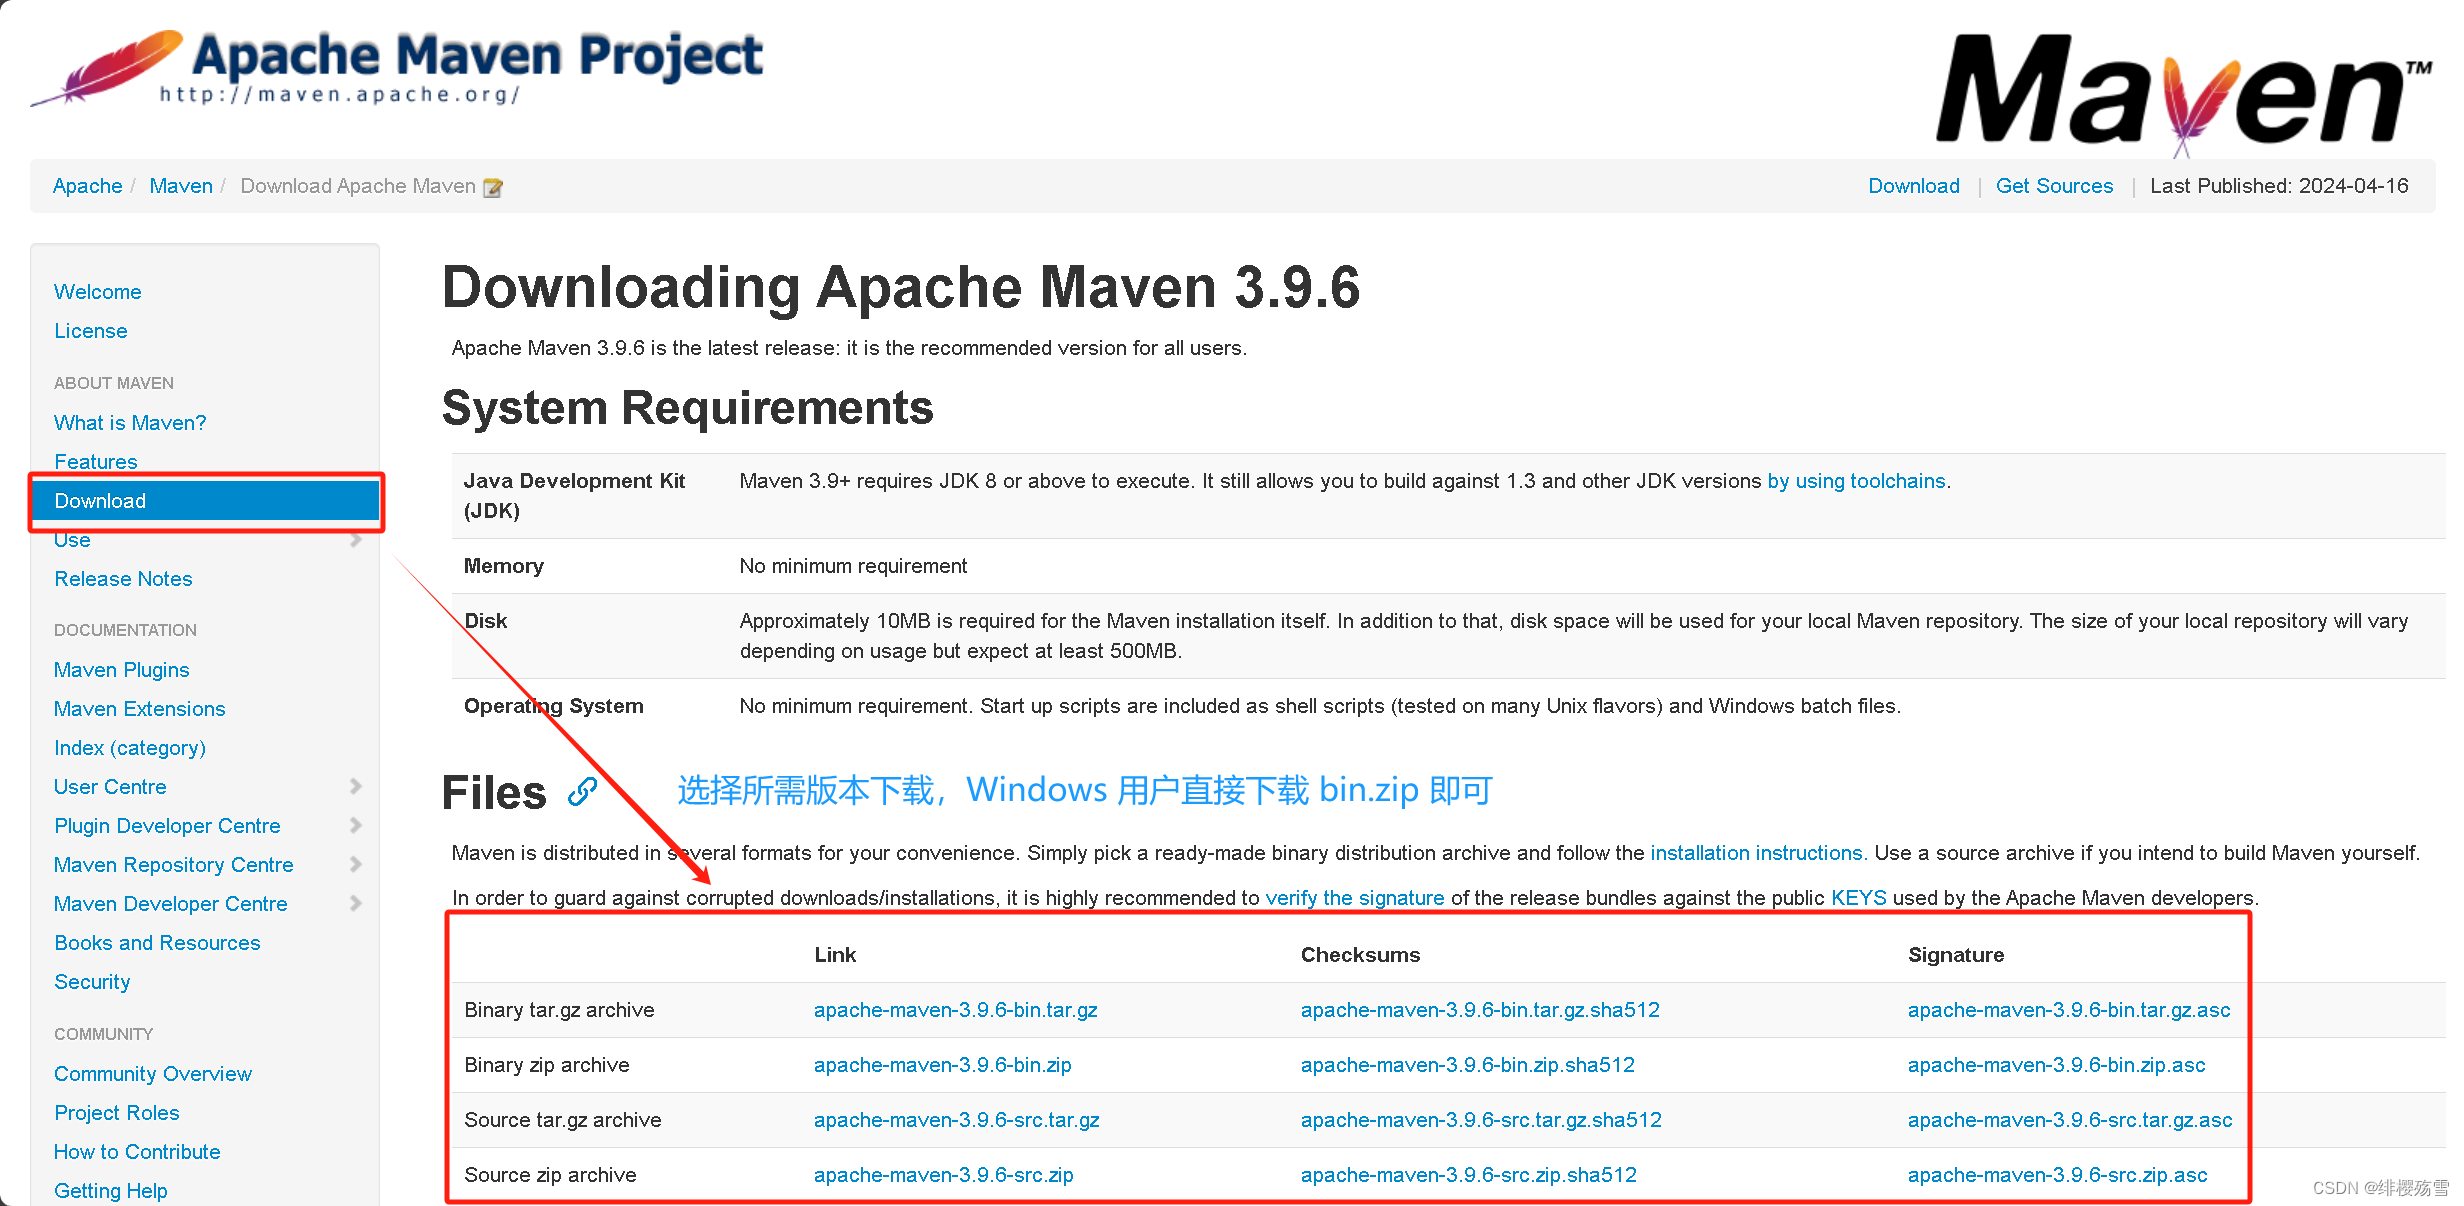Expand Maven Repository Centre chevron
The image size is (2464, 1206).
(x=356, y=864)
